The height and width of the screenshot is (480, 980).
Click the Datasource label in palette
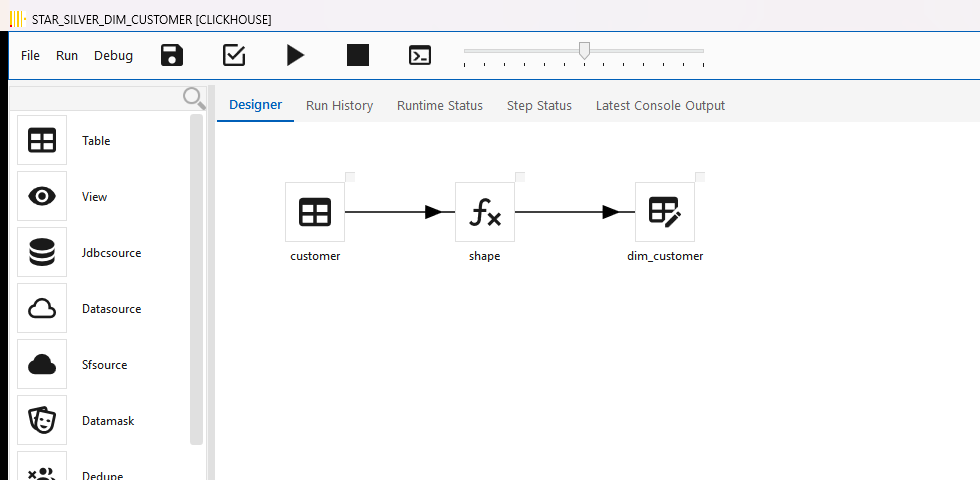coord(111,309)
